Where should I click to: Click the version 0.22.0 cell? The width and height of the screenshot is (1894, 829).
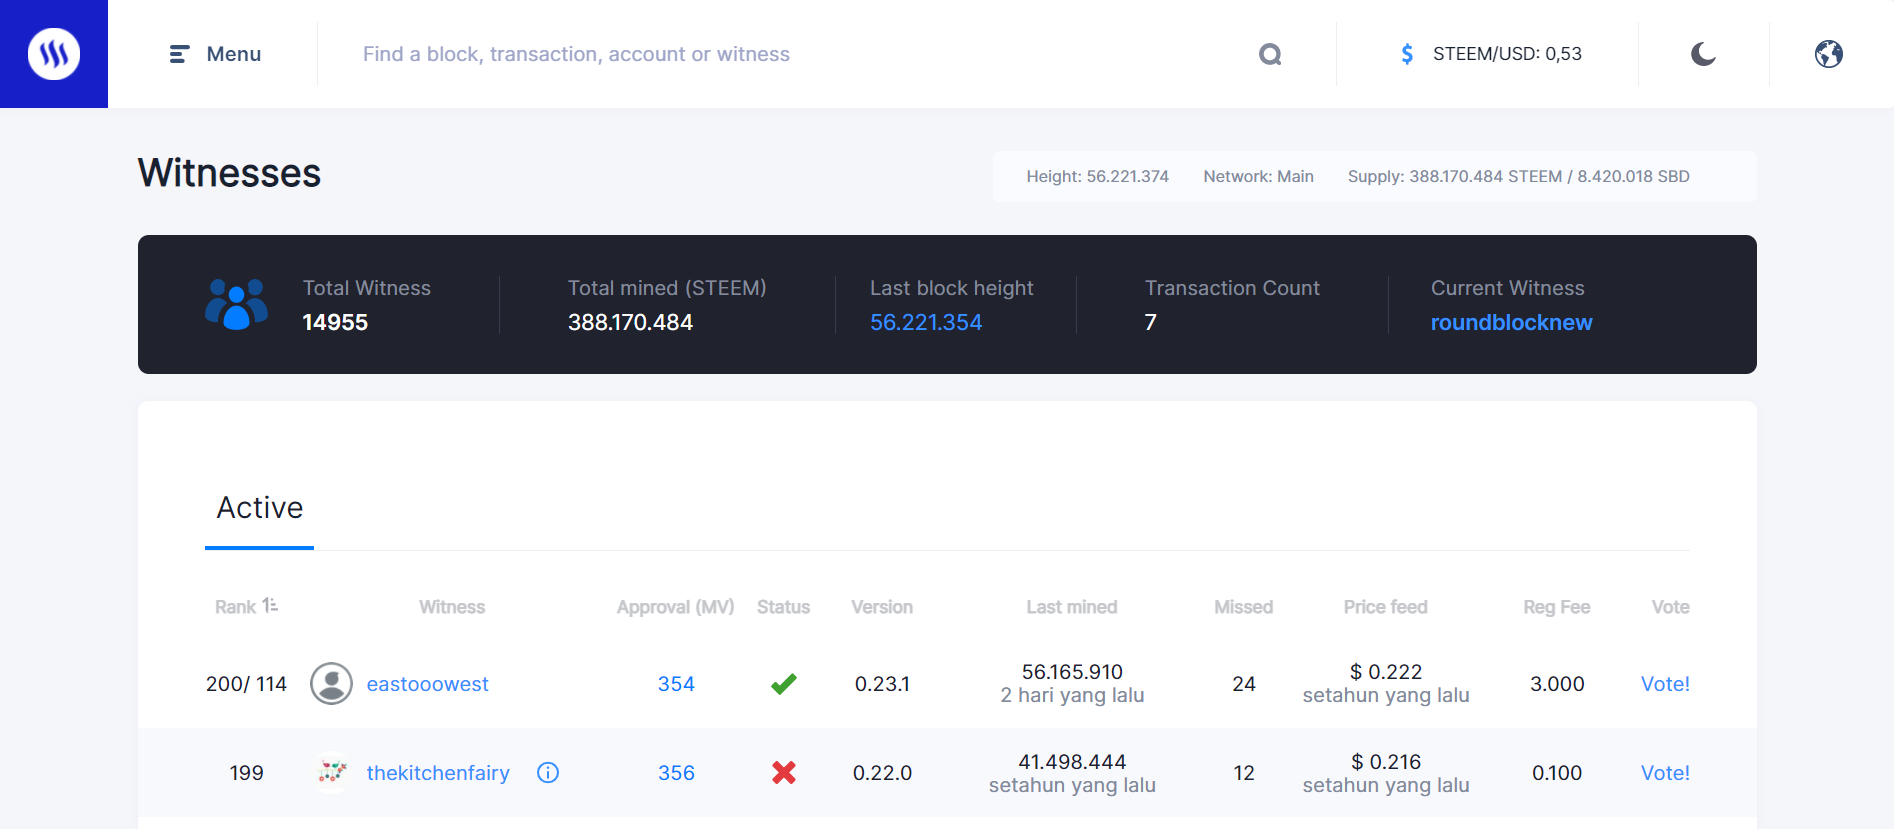click(x=882, y=773)
